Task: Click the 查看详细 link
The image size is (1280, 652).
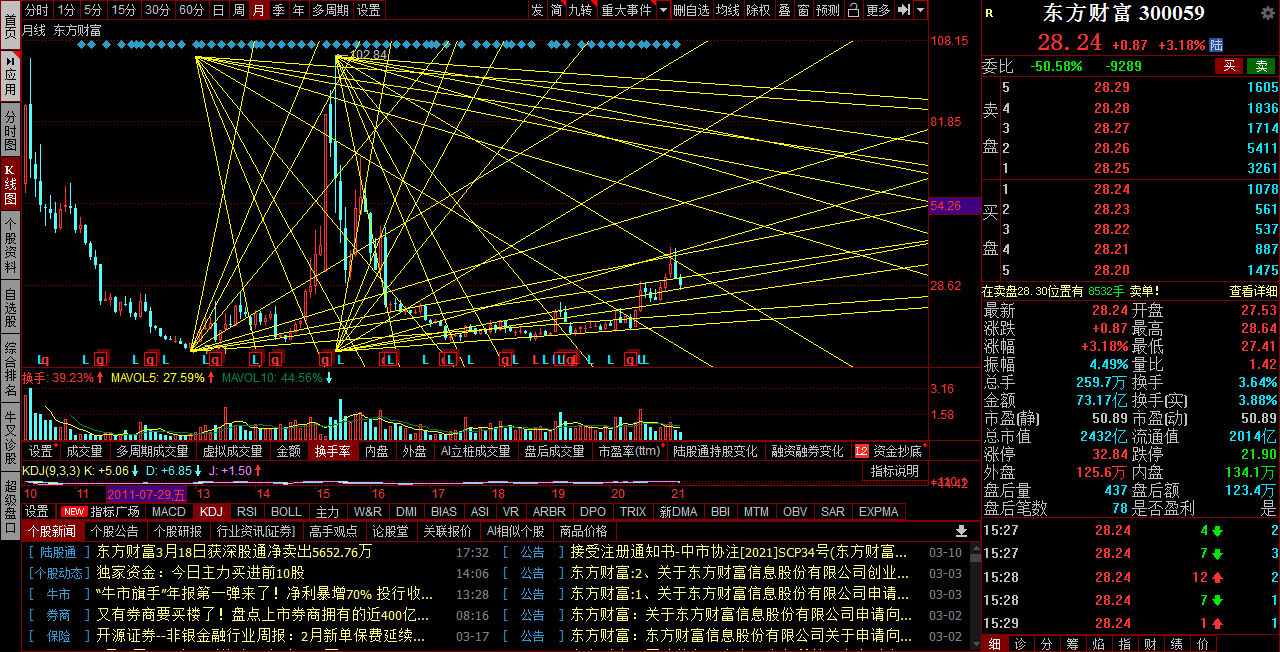Action: [x=1253, y=292]
